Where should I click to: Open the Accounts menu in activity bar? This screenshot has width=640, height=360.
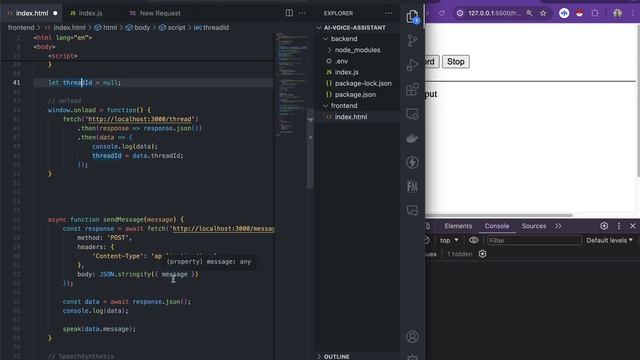(412, 337)
